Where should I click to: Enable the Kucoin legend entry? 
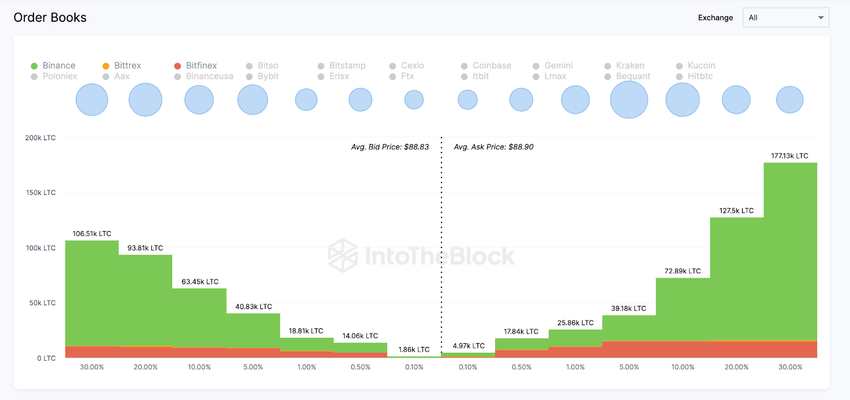point(702,66)
